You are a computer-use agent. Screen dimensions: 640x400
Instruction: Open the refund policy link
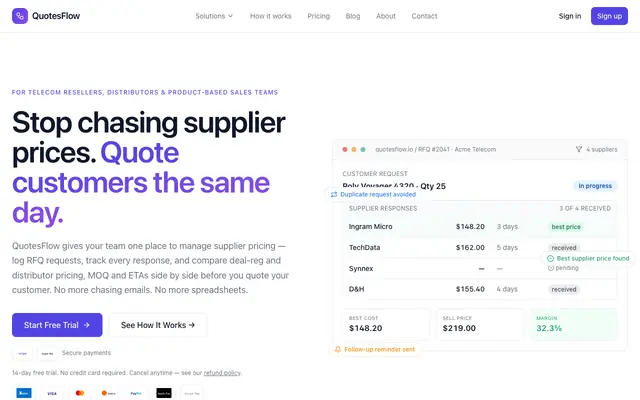222,373
